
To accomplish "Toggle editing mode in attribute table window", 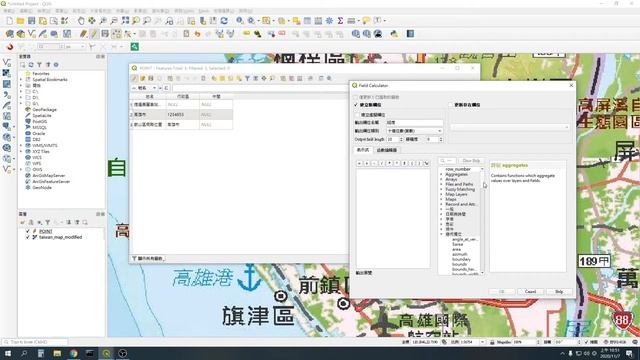I will click(134, 78).
